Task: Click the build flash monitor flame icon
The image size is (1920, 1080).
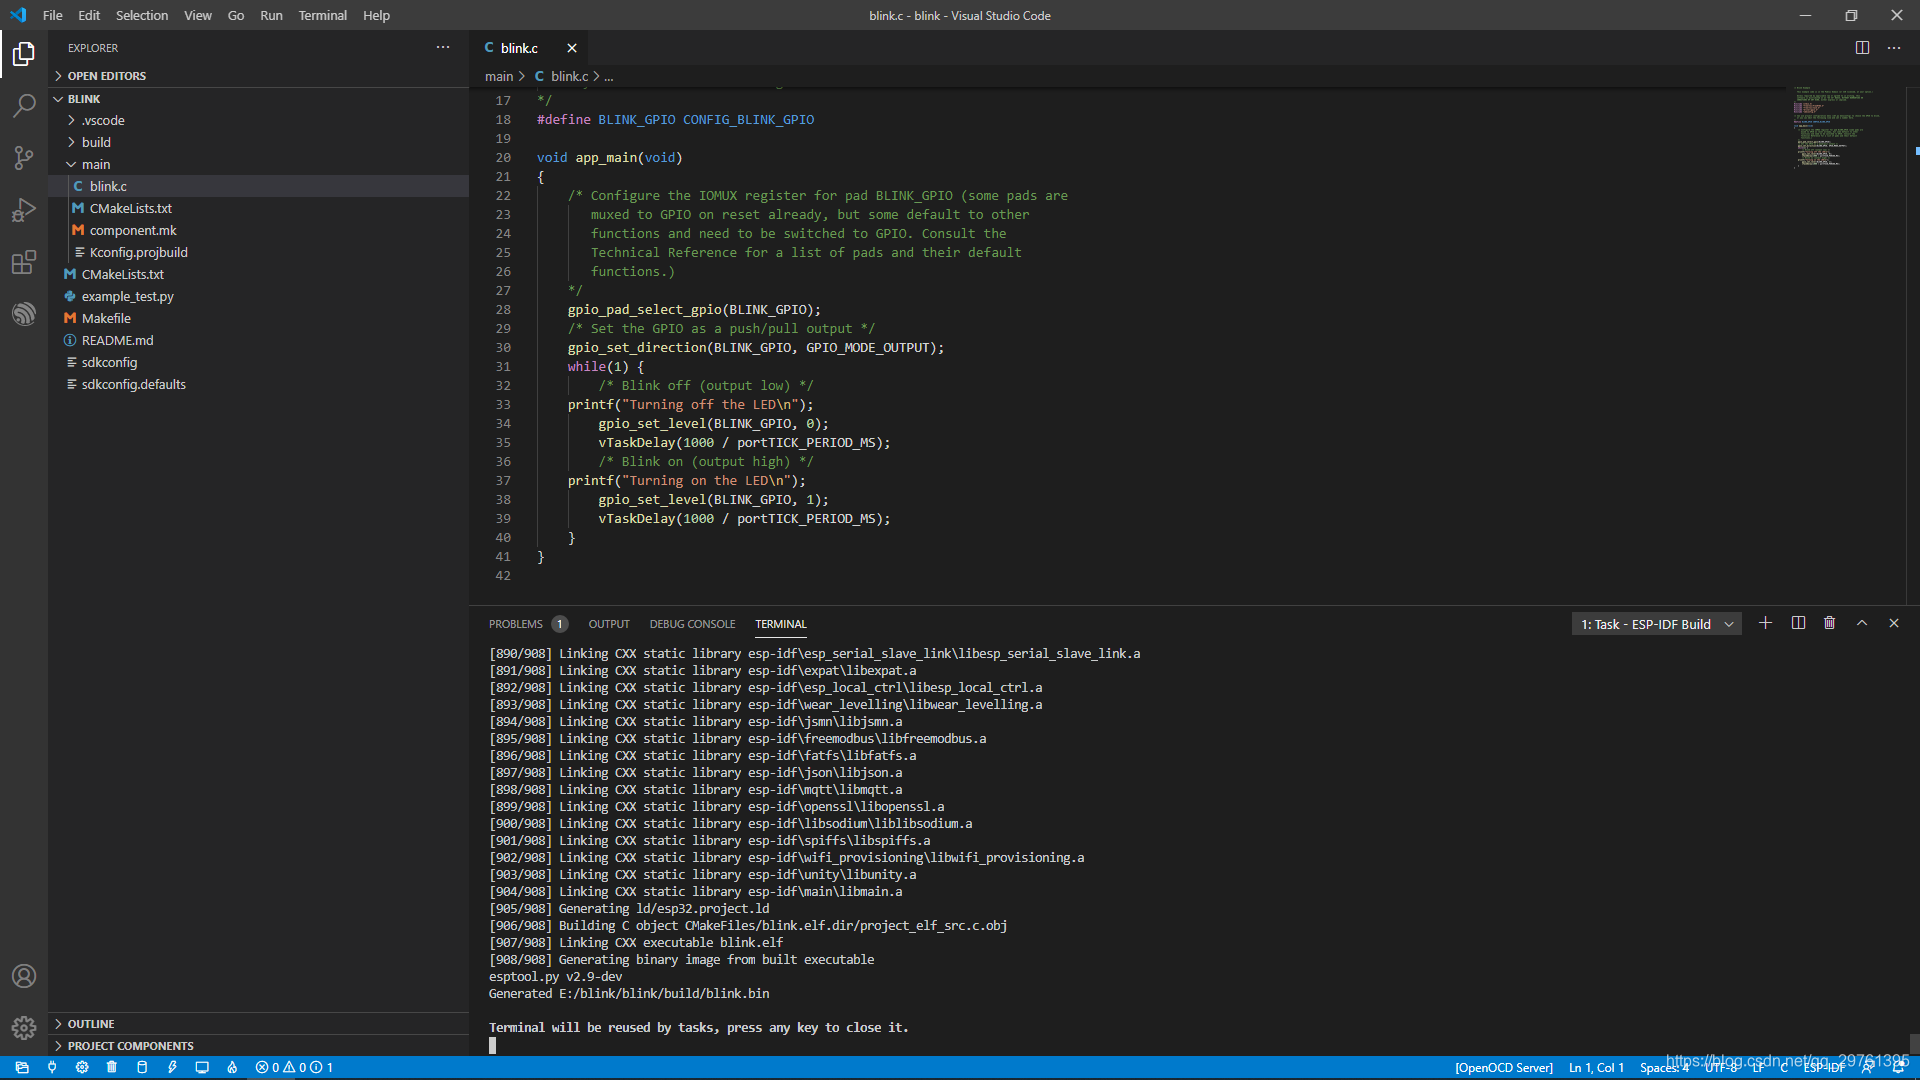Action: click(232, 1067)
